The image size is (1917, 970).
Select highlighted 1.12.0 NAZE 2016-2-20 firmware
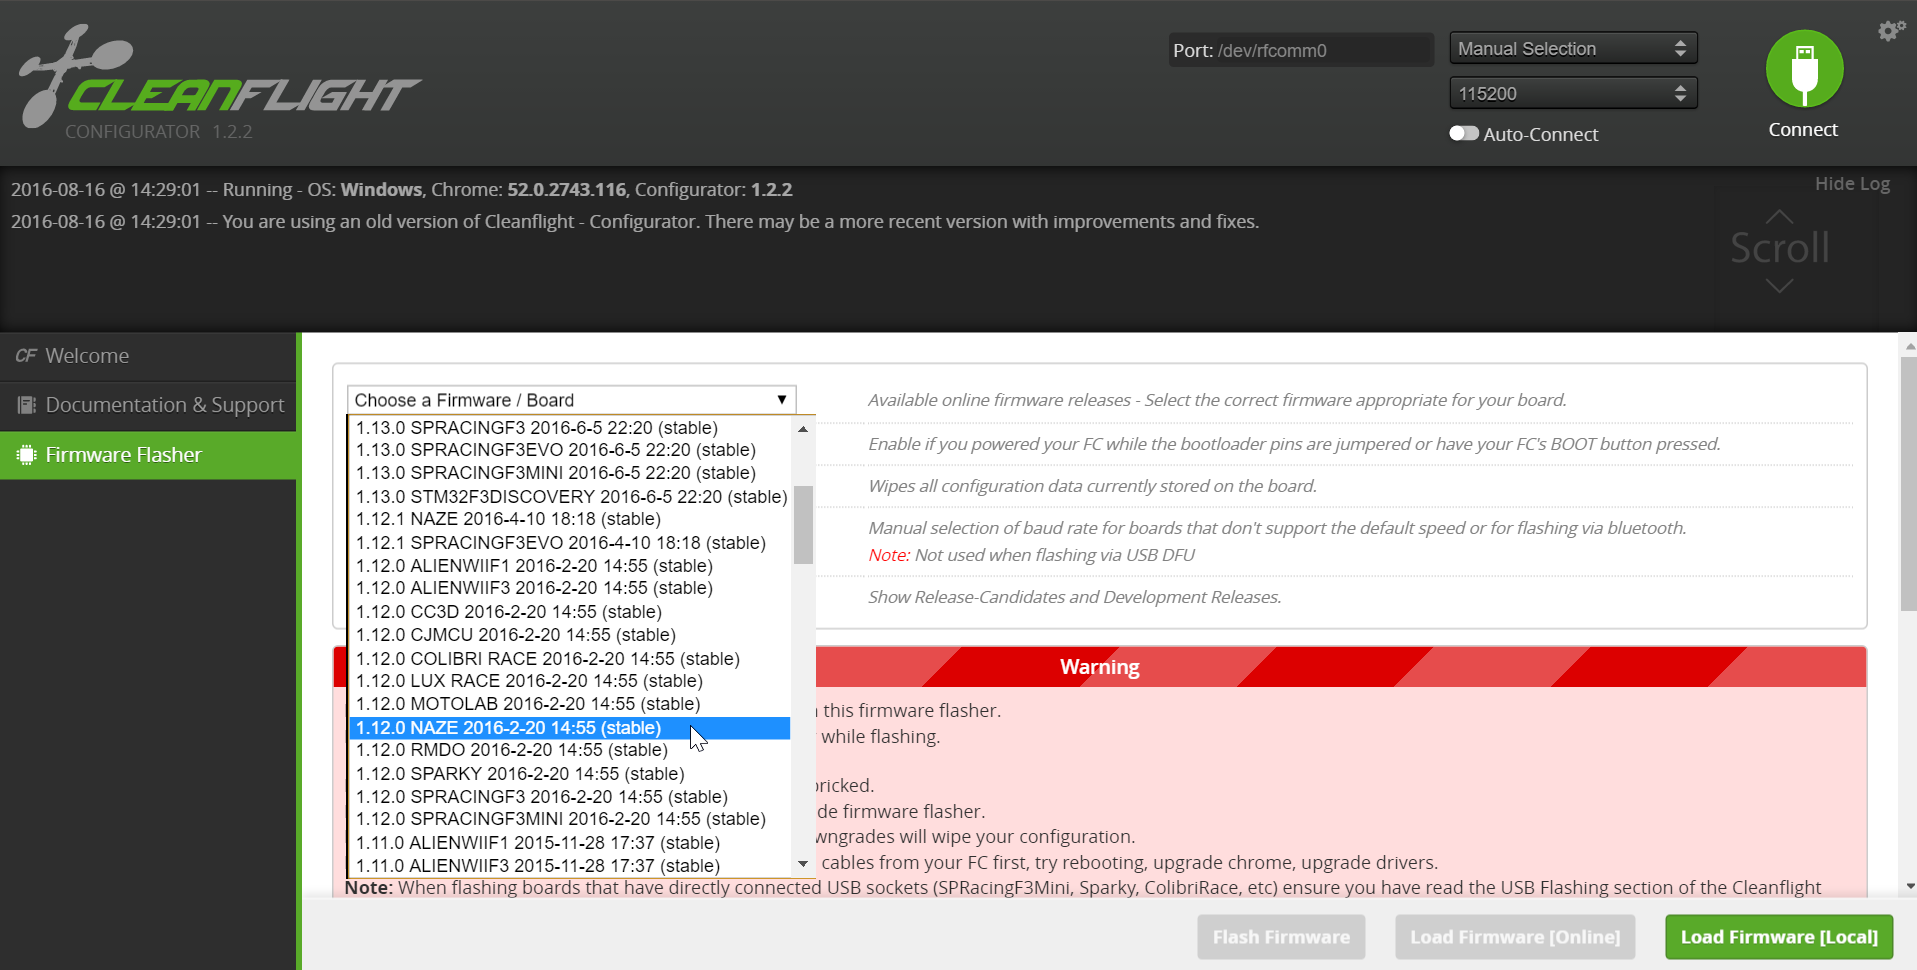coord(569,728)
